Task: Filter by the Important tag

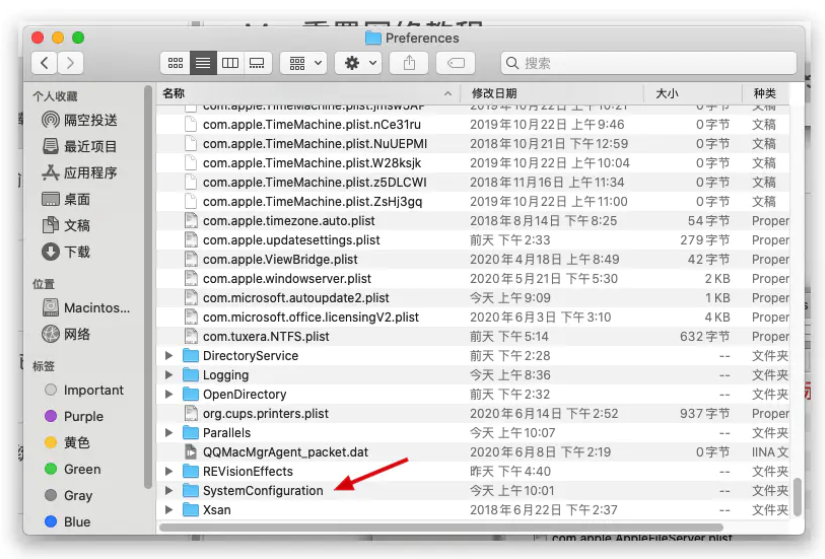Action: click(84, 390)
